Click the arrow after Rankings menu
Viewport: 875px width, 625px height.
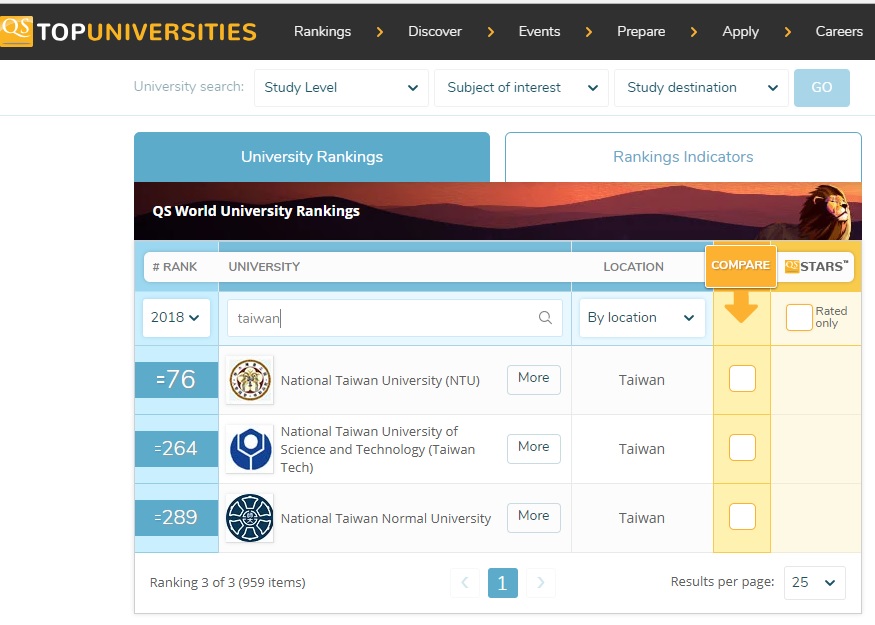point(380,32)
